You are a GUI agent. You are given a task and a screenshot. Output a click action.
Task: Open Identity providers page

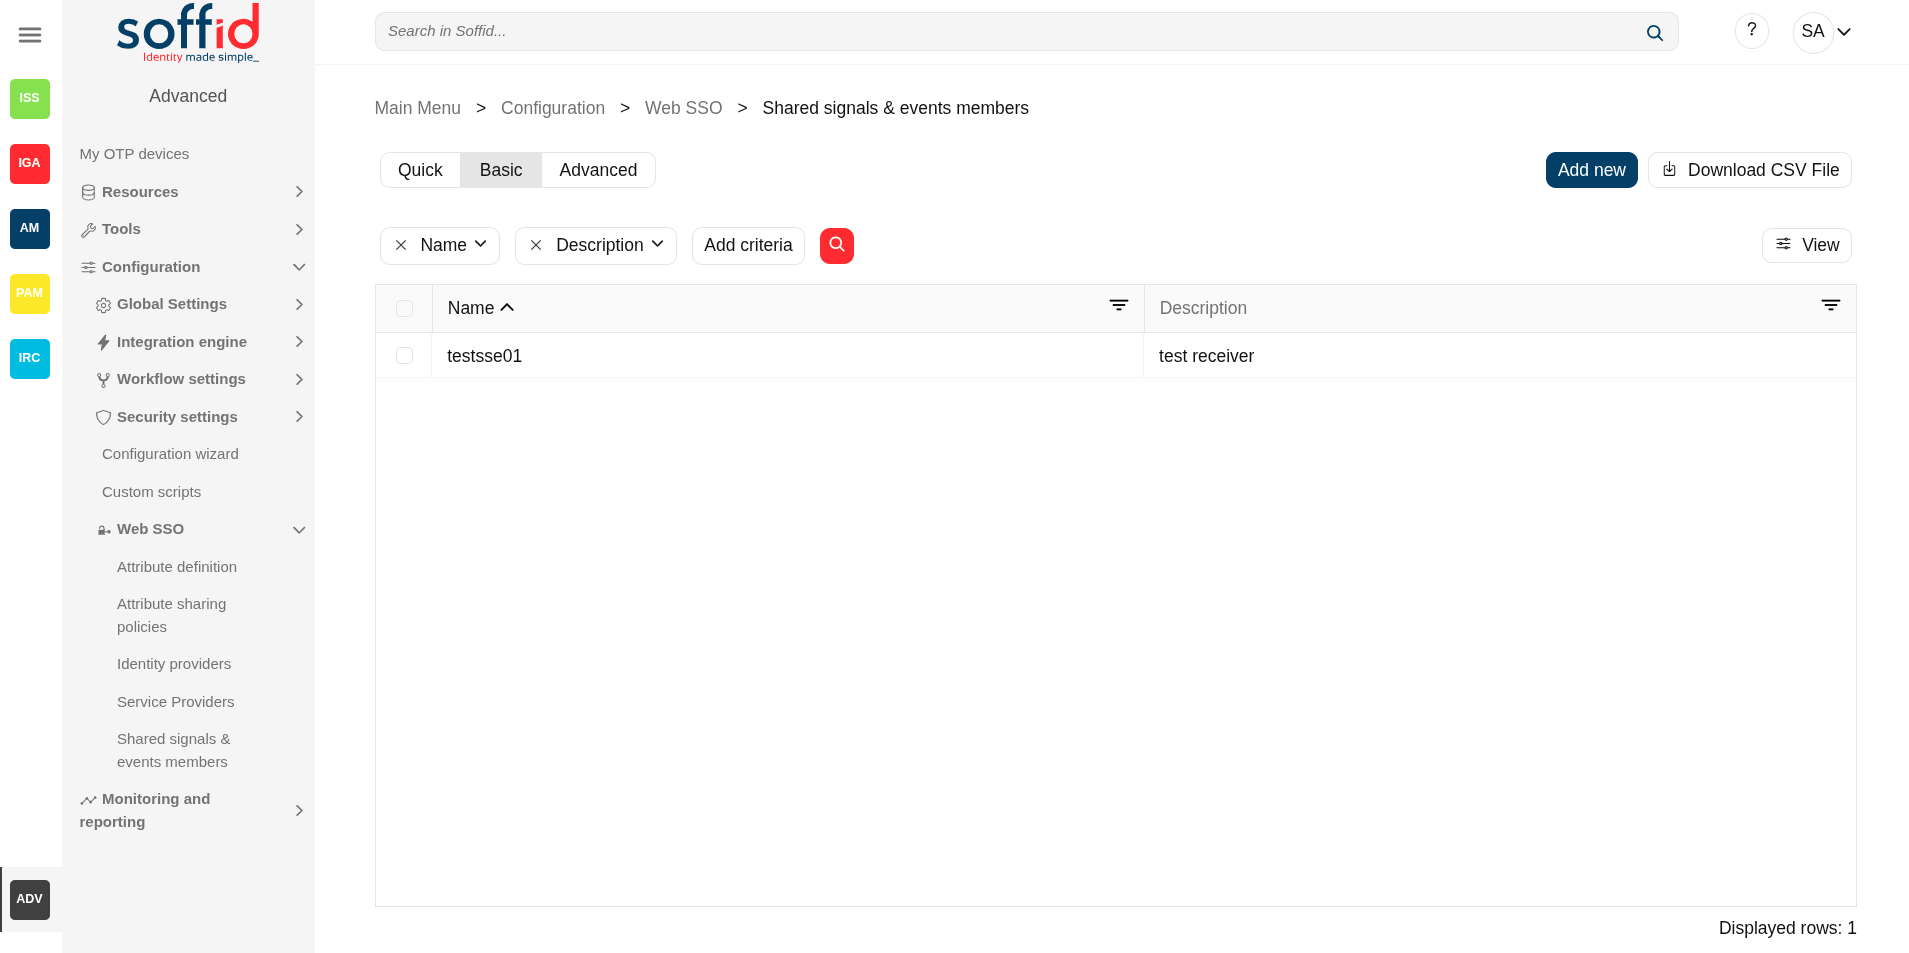(174, 664)
